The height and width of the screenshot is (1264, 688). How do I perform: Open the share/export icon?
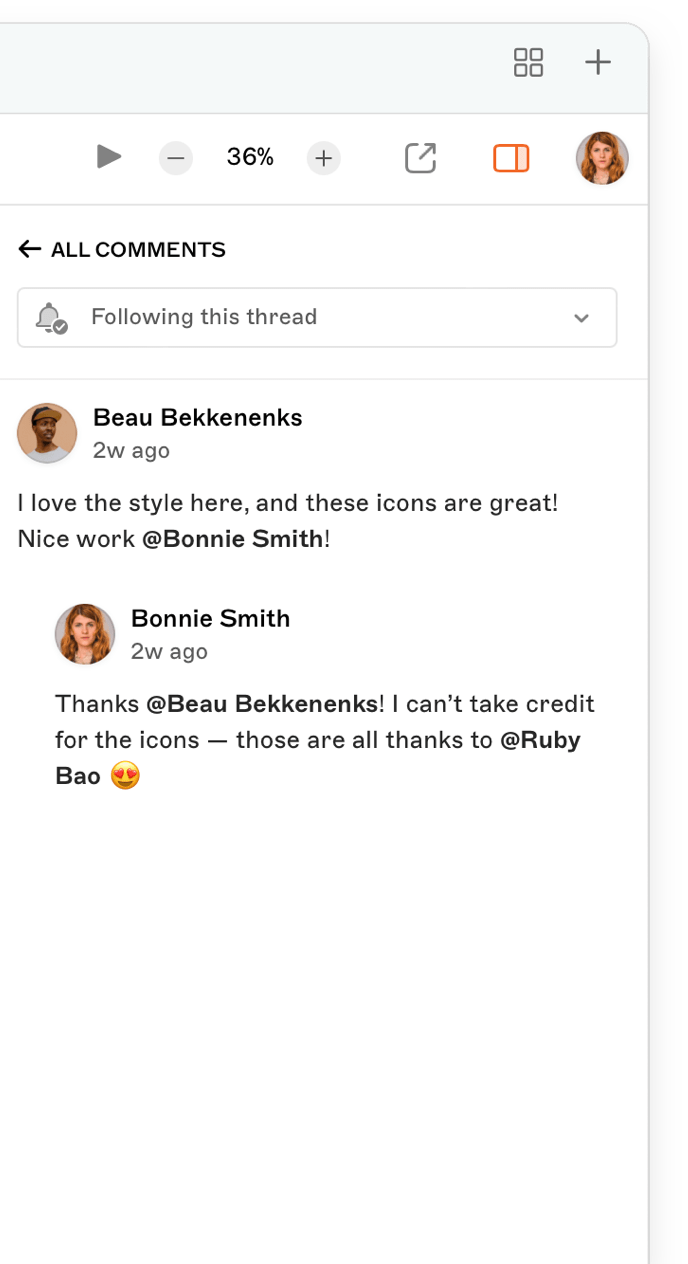pyautogui.click(x=420, y=158)
